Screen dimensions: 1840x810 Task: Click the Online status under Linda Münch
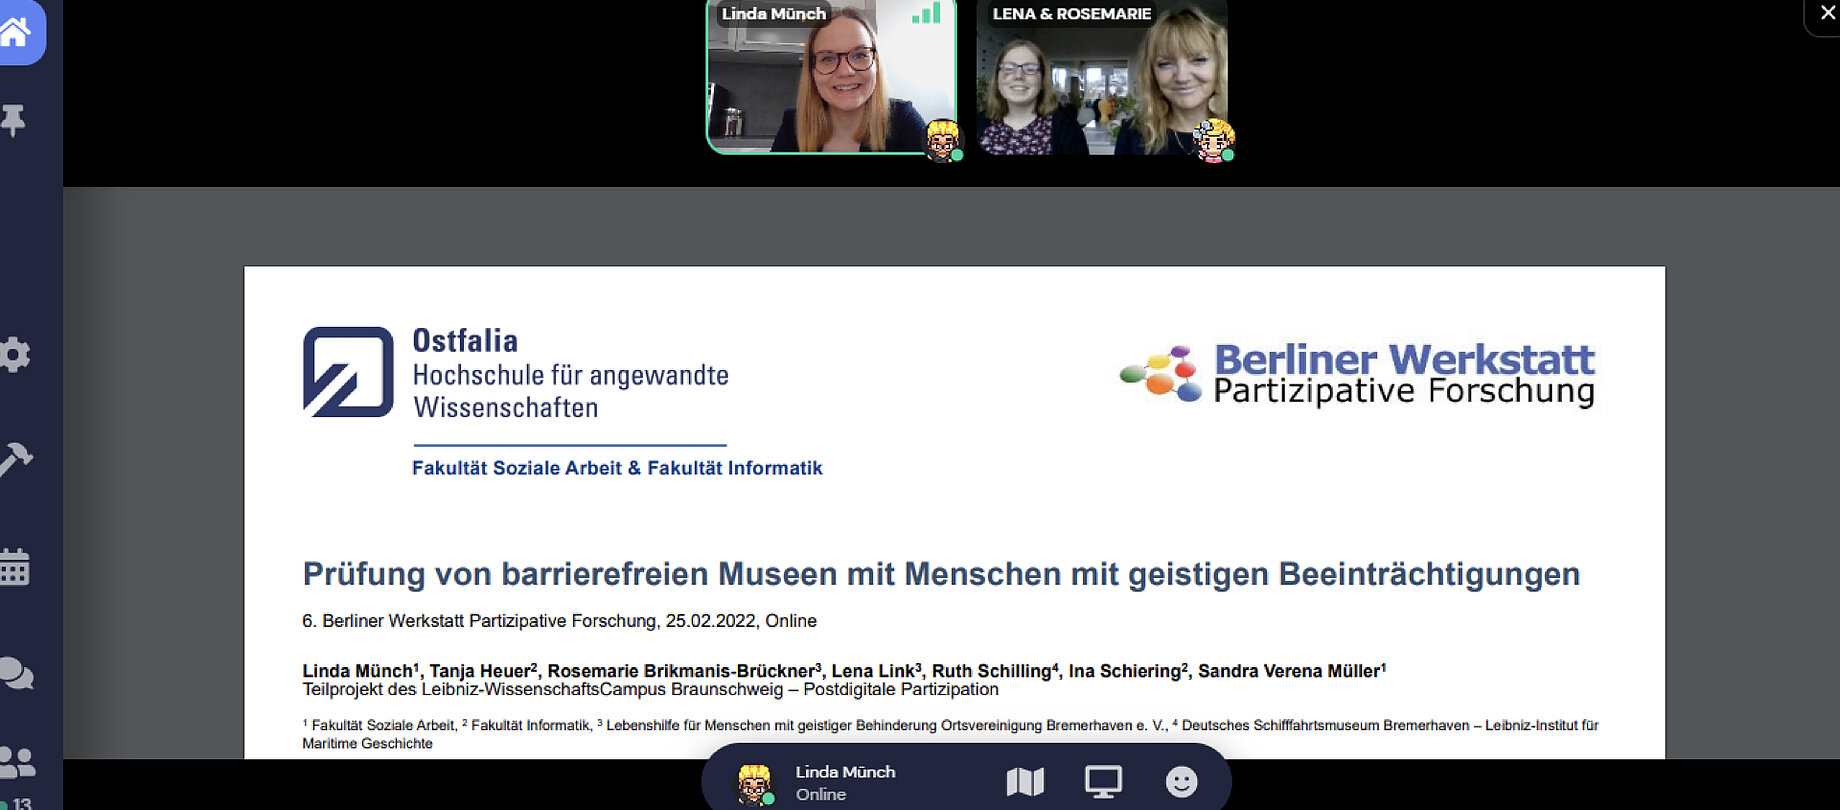pos(821,795)
